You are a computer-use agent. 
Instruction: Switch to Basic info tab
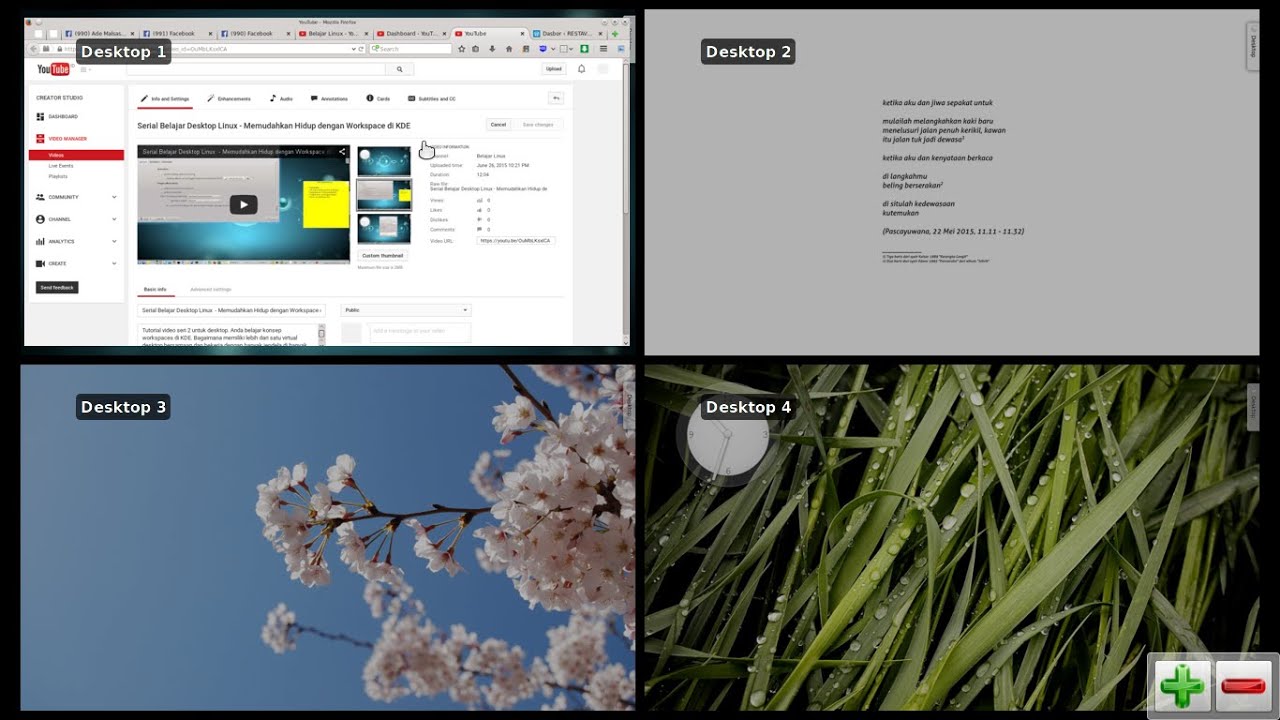155,289
